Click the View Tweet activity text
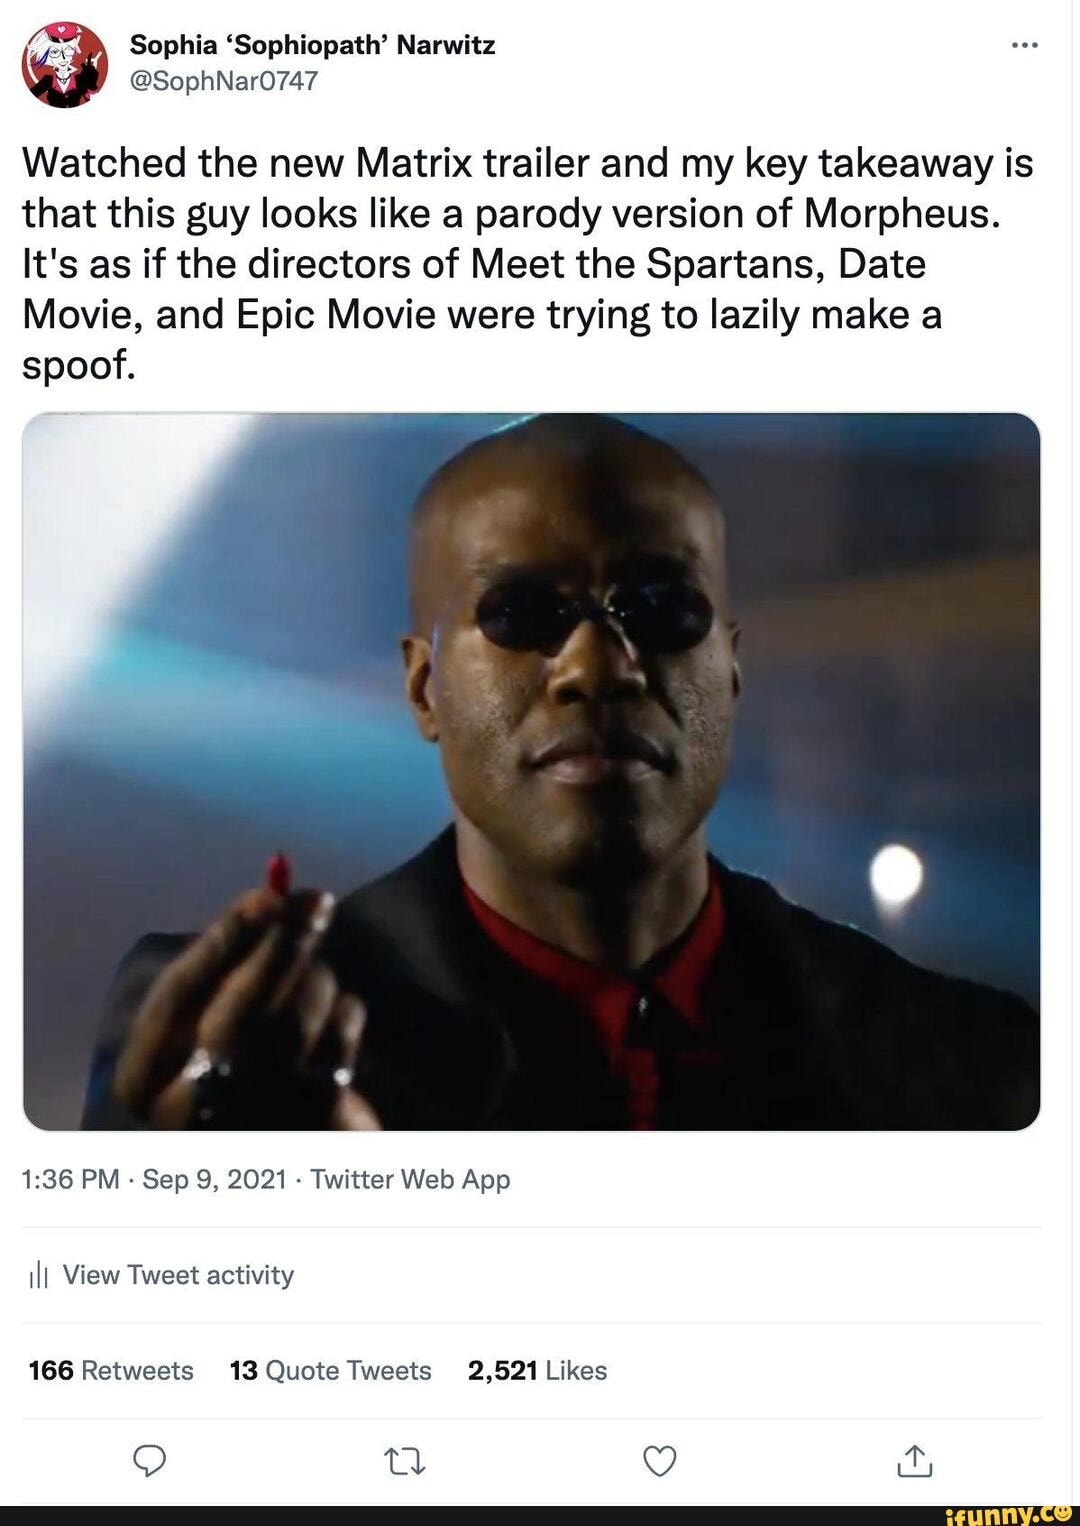Viewport: 1080px width, 1526px height. pyautogui.click(x=178, y=1275)
